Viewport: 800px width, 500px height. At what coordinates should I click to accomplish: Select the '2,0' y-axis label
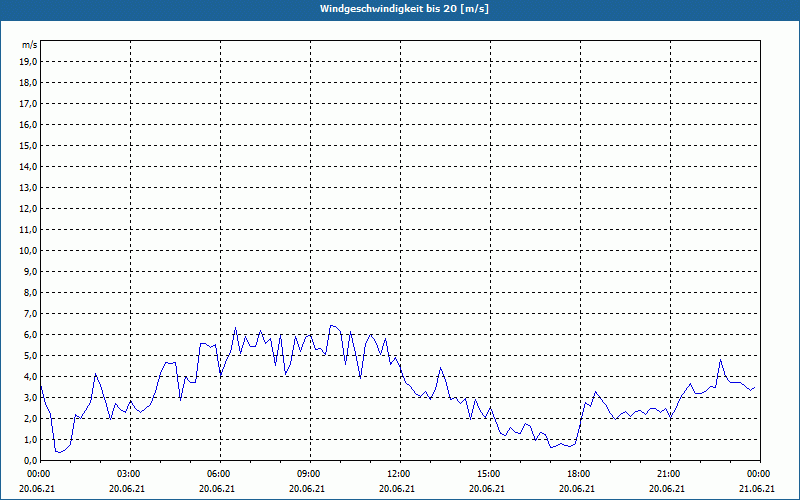30,419
